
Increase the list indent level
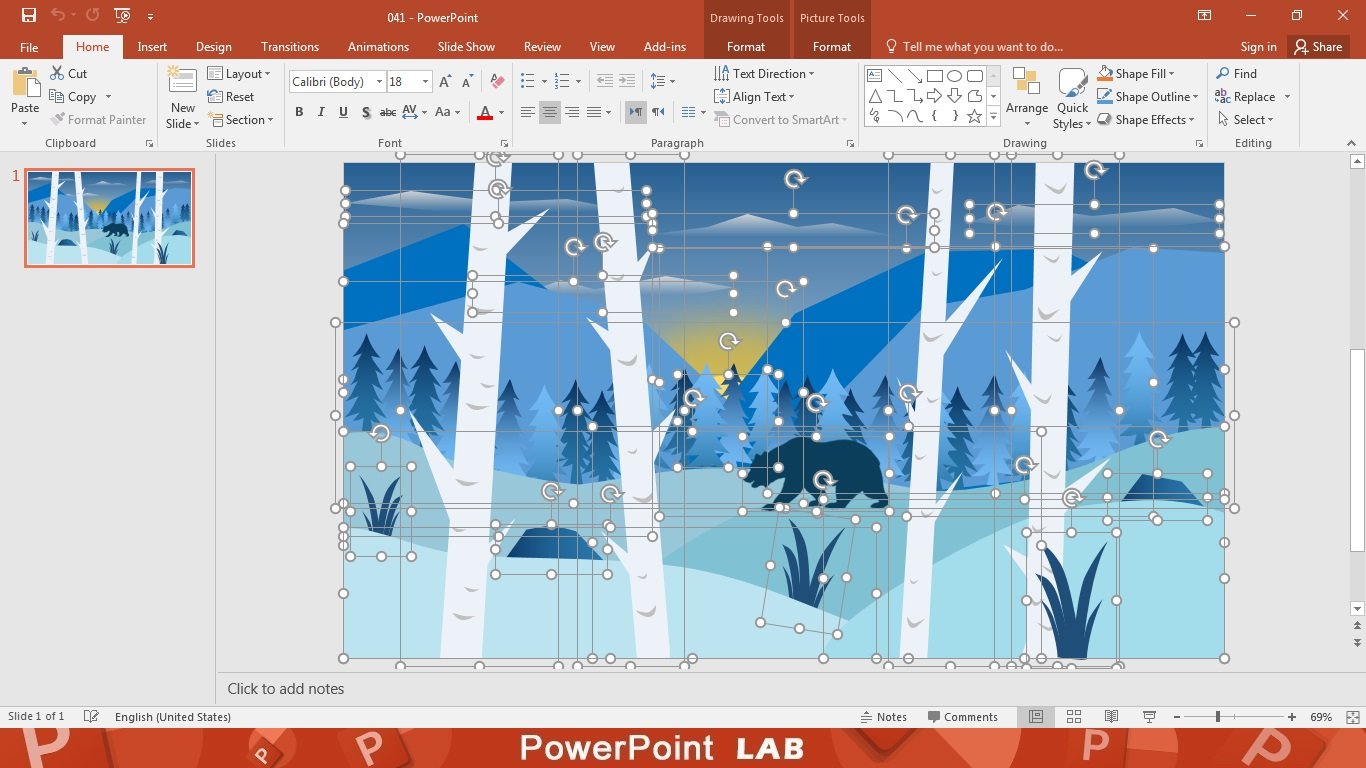point(627,82)
